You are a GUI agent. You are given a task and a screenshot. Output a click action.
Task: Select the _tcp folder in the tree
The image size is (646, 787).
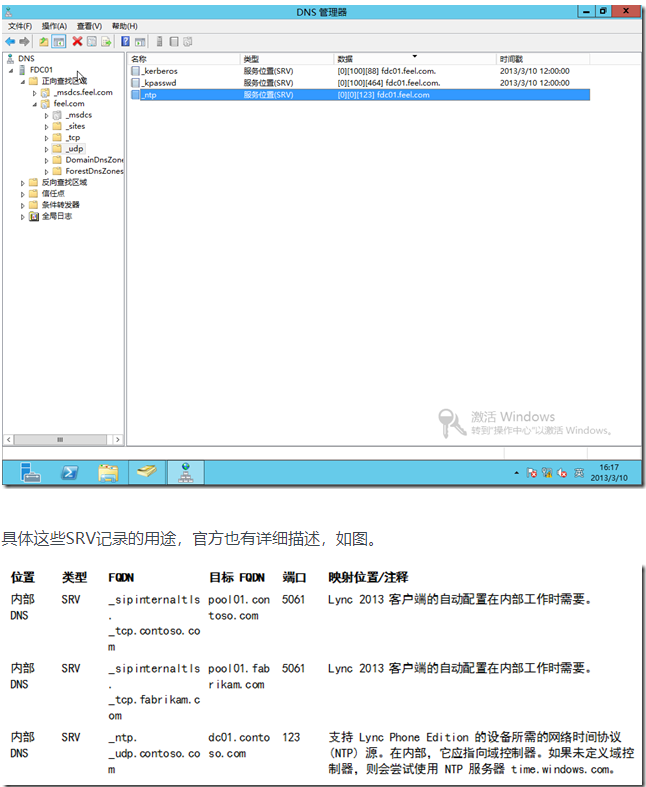point(73,138)
